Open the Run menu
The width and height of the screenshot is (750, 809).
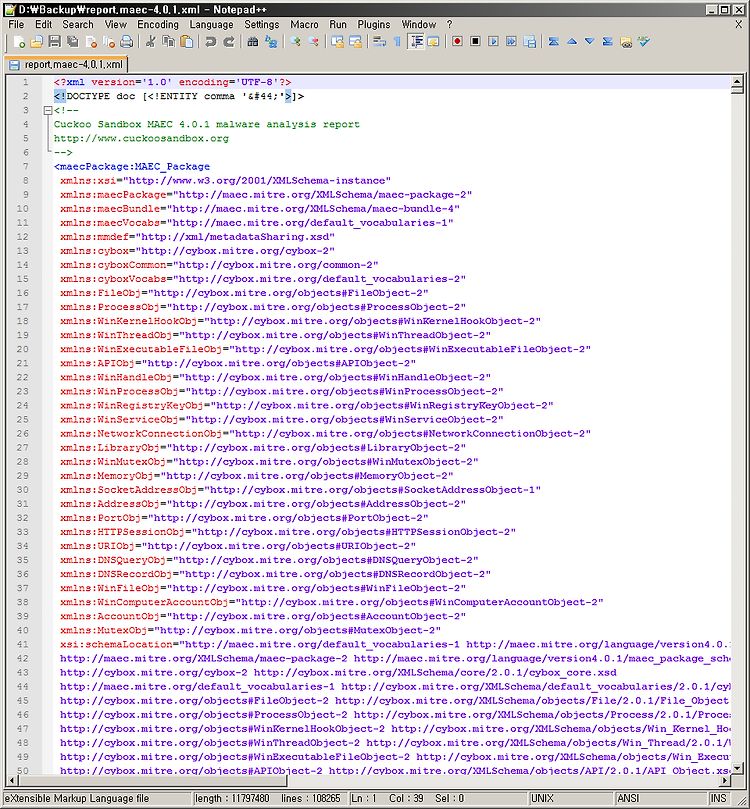coord(338,25)
